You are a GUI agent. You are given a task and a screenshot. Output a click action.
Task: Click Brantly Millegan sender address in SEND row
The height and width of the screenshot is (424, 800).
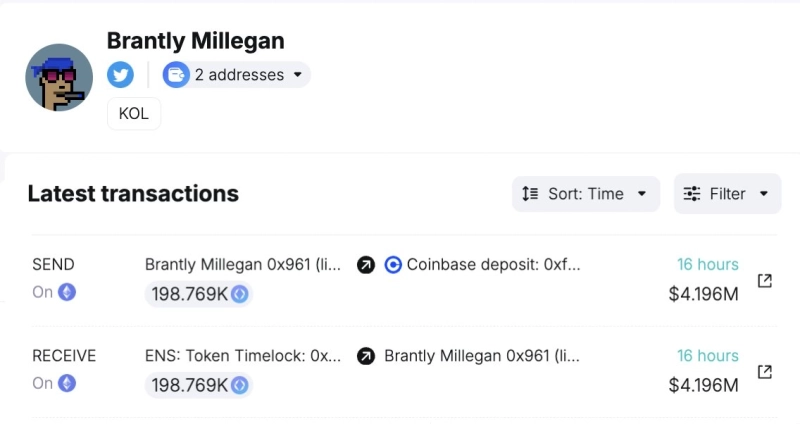click(243, 265)
